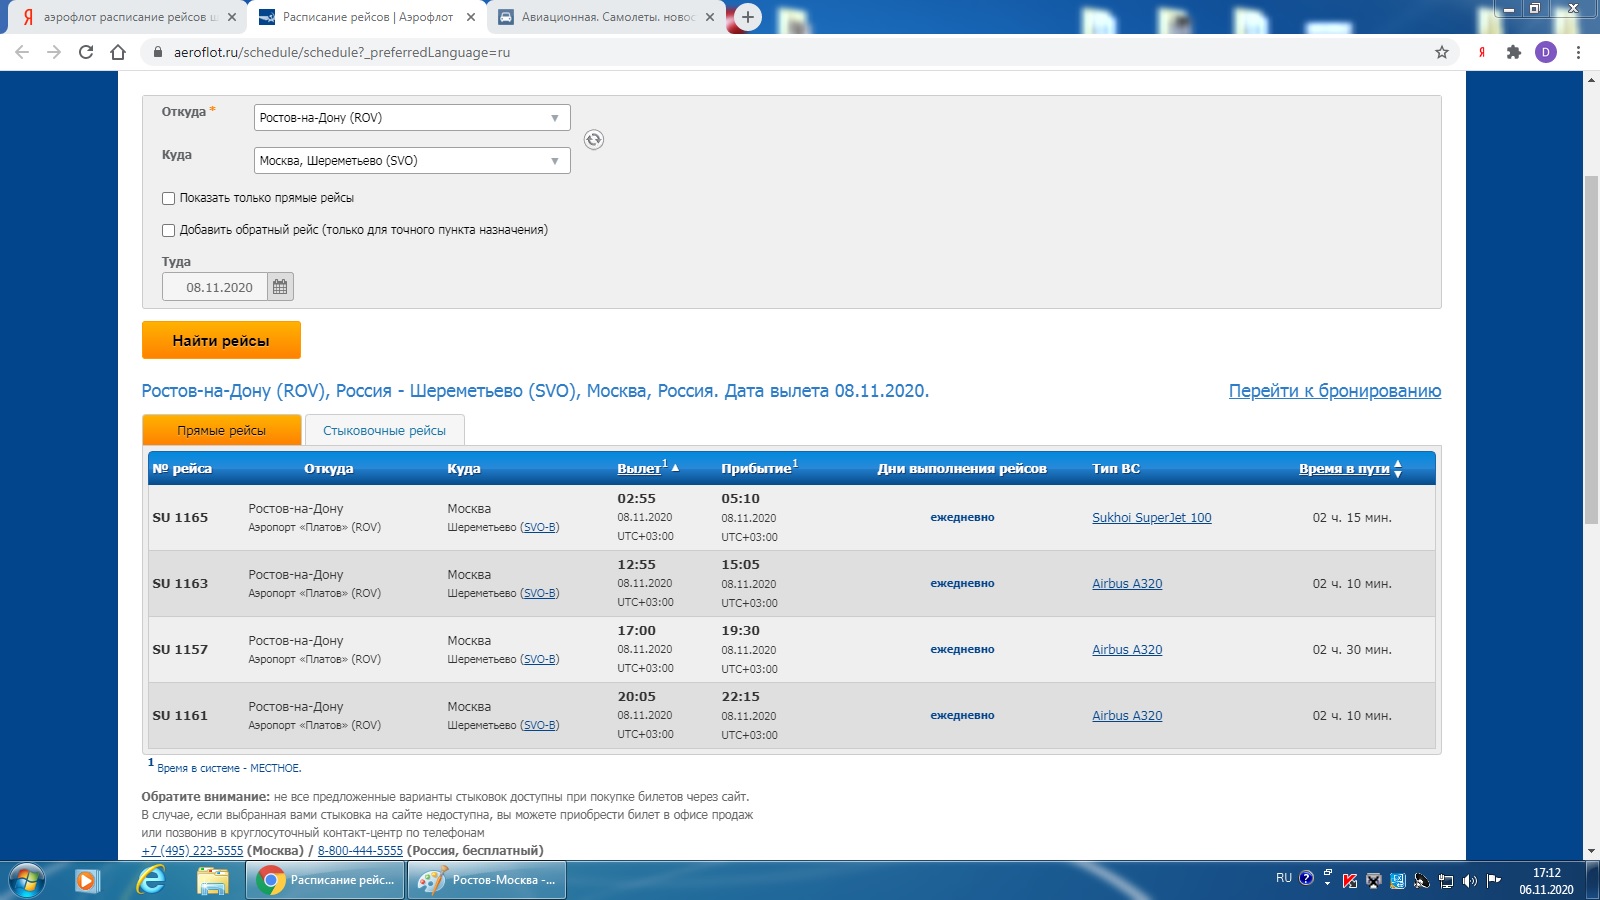
Task: Open the Sukhoi SuperJet 100 aircraft link
Action: [1151, 518]
